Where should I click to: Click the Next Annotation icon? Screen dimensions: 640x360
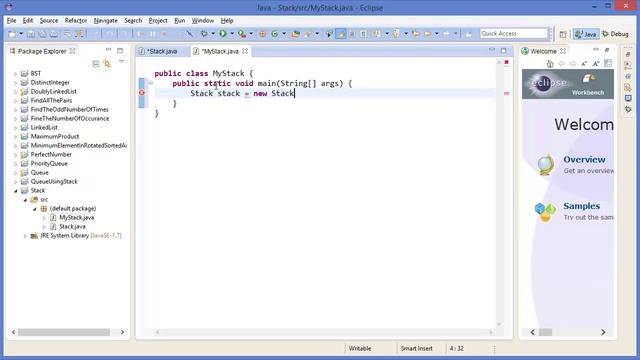tap(377, 34)
